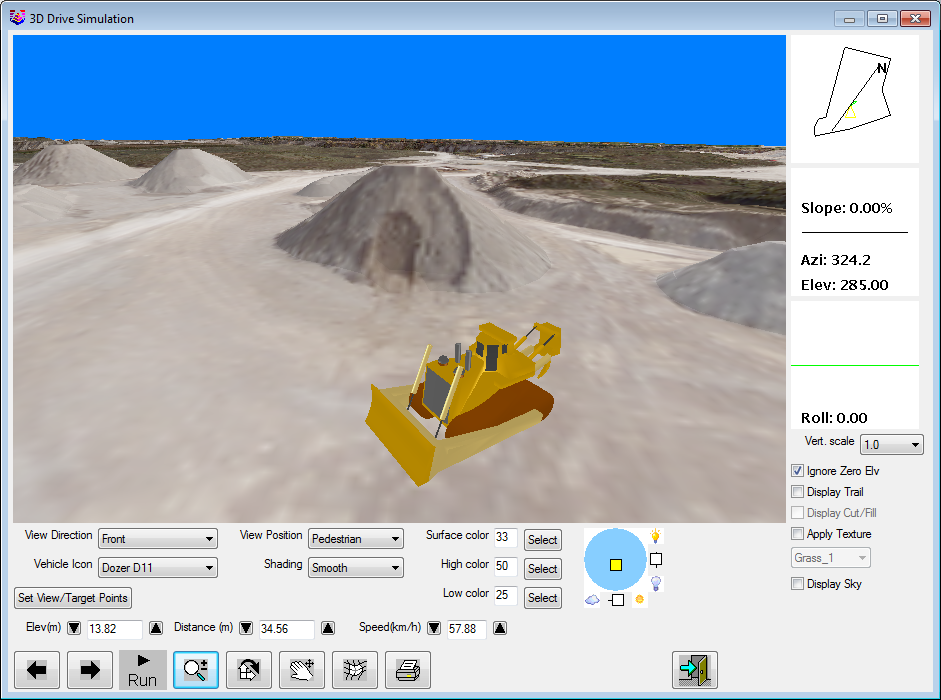
Task: Click the Roll: 0.00 readout
Action: coord(834,418)
